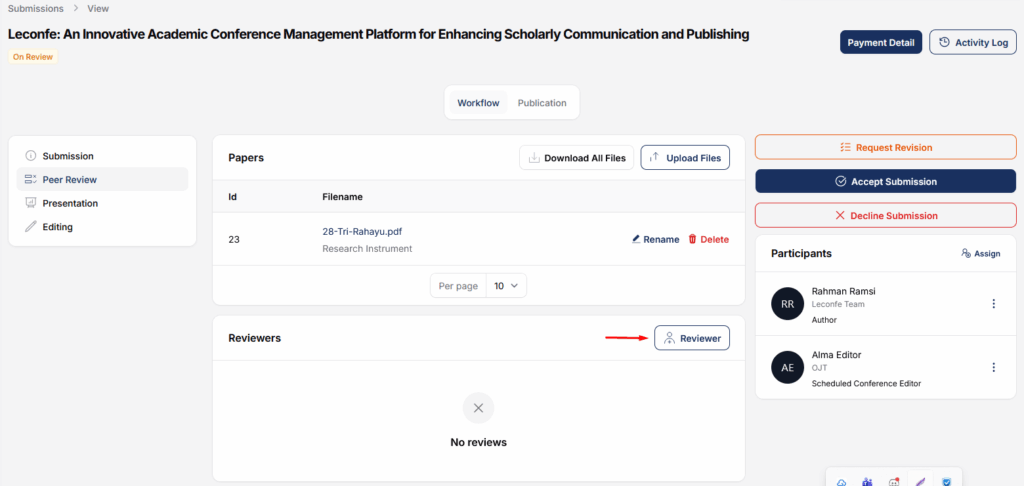This screenshot has width=1024, height=486.
Task: Click the Assign participant icon
Action: (966, 254)
